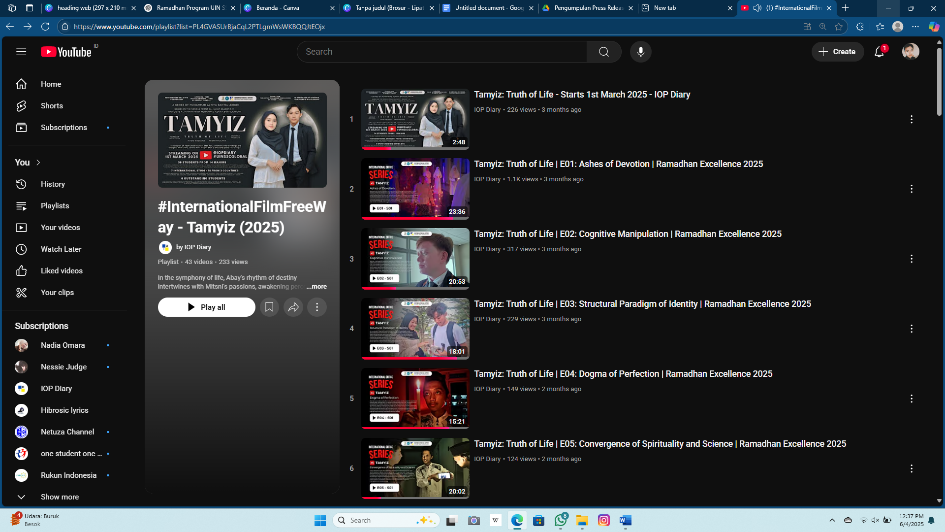Open Subscriptions in sidebar
This screenshot has height=532, width=945.
(x=65, y=128)
